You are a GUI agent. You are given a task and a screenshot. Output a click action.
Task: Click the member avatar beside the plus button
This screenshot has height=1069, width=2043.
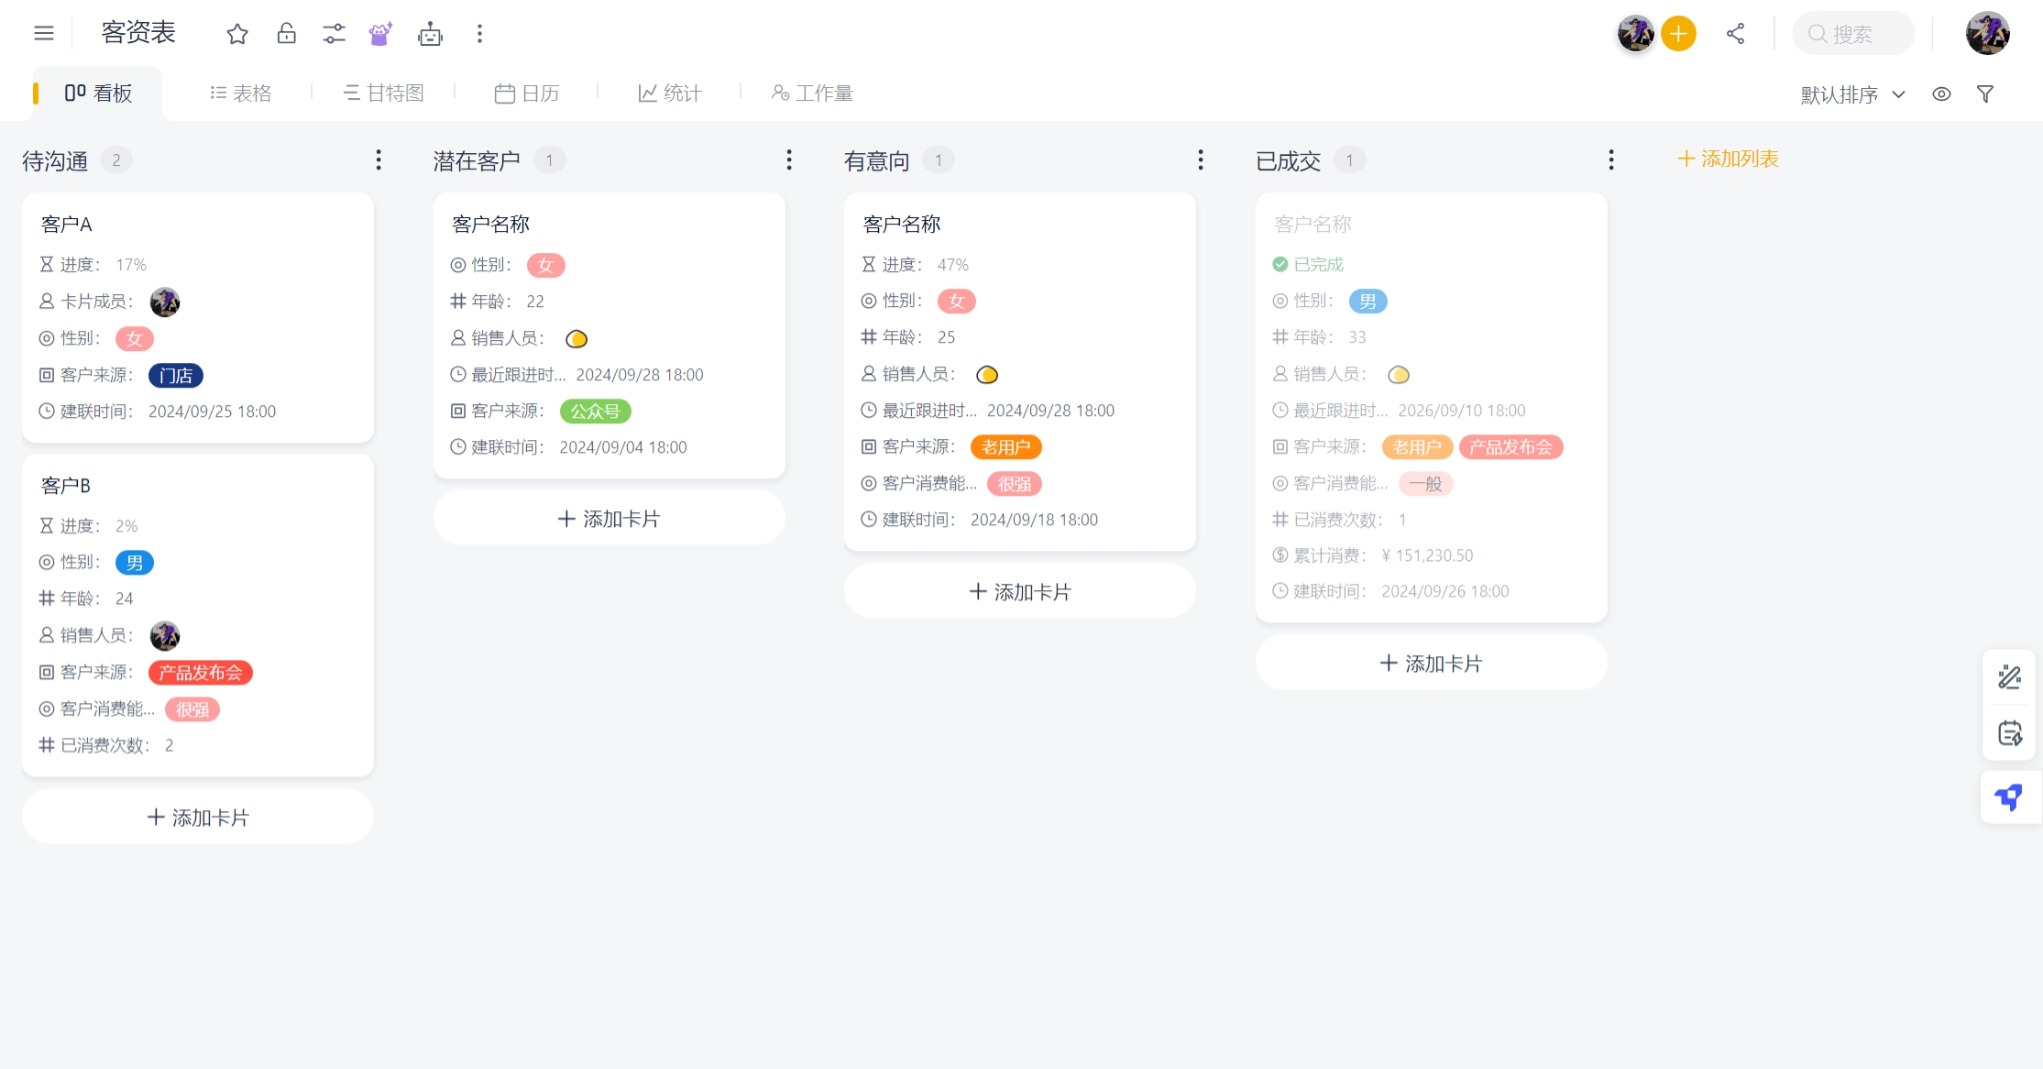(x=1636, y=34)
